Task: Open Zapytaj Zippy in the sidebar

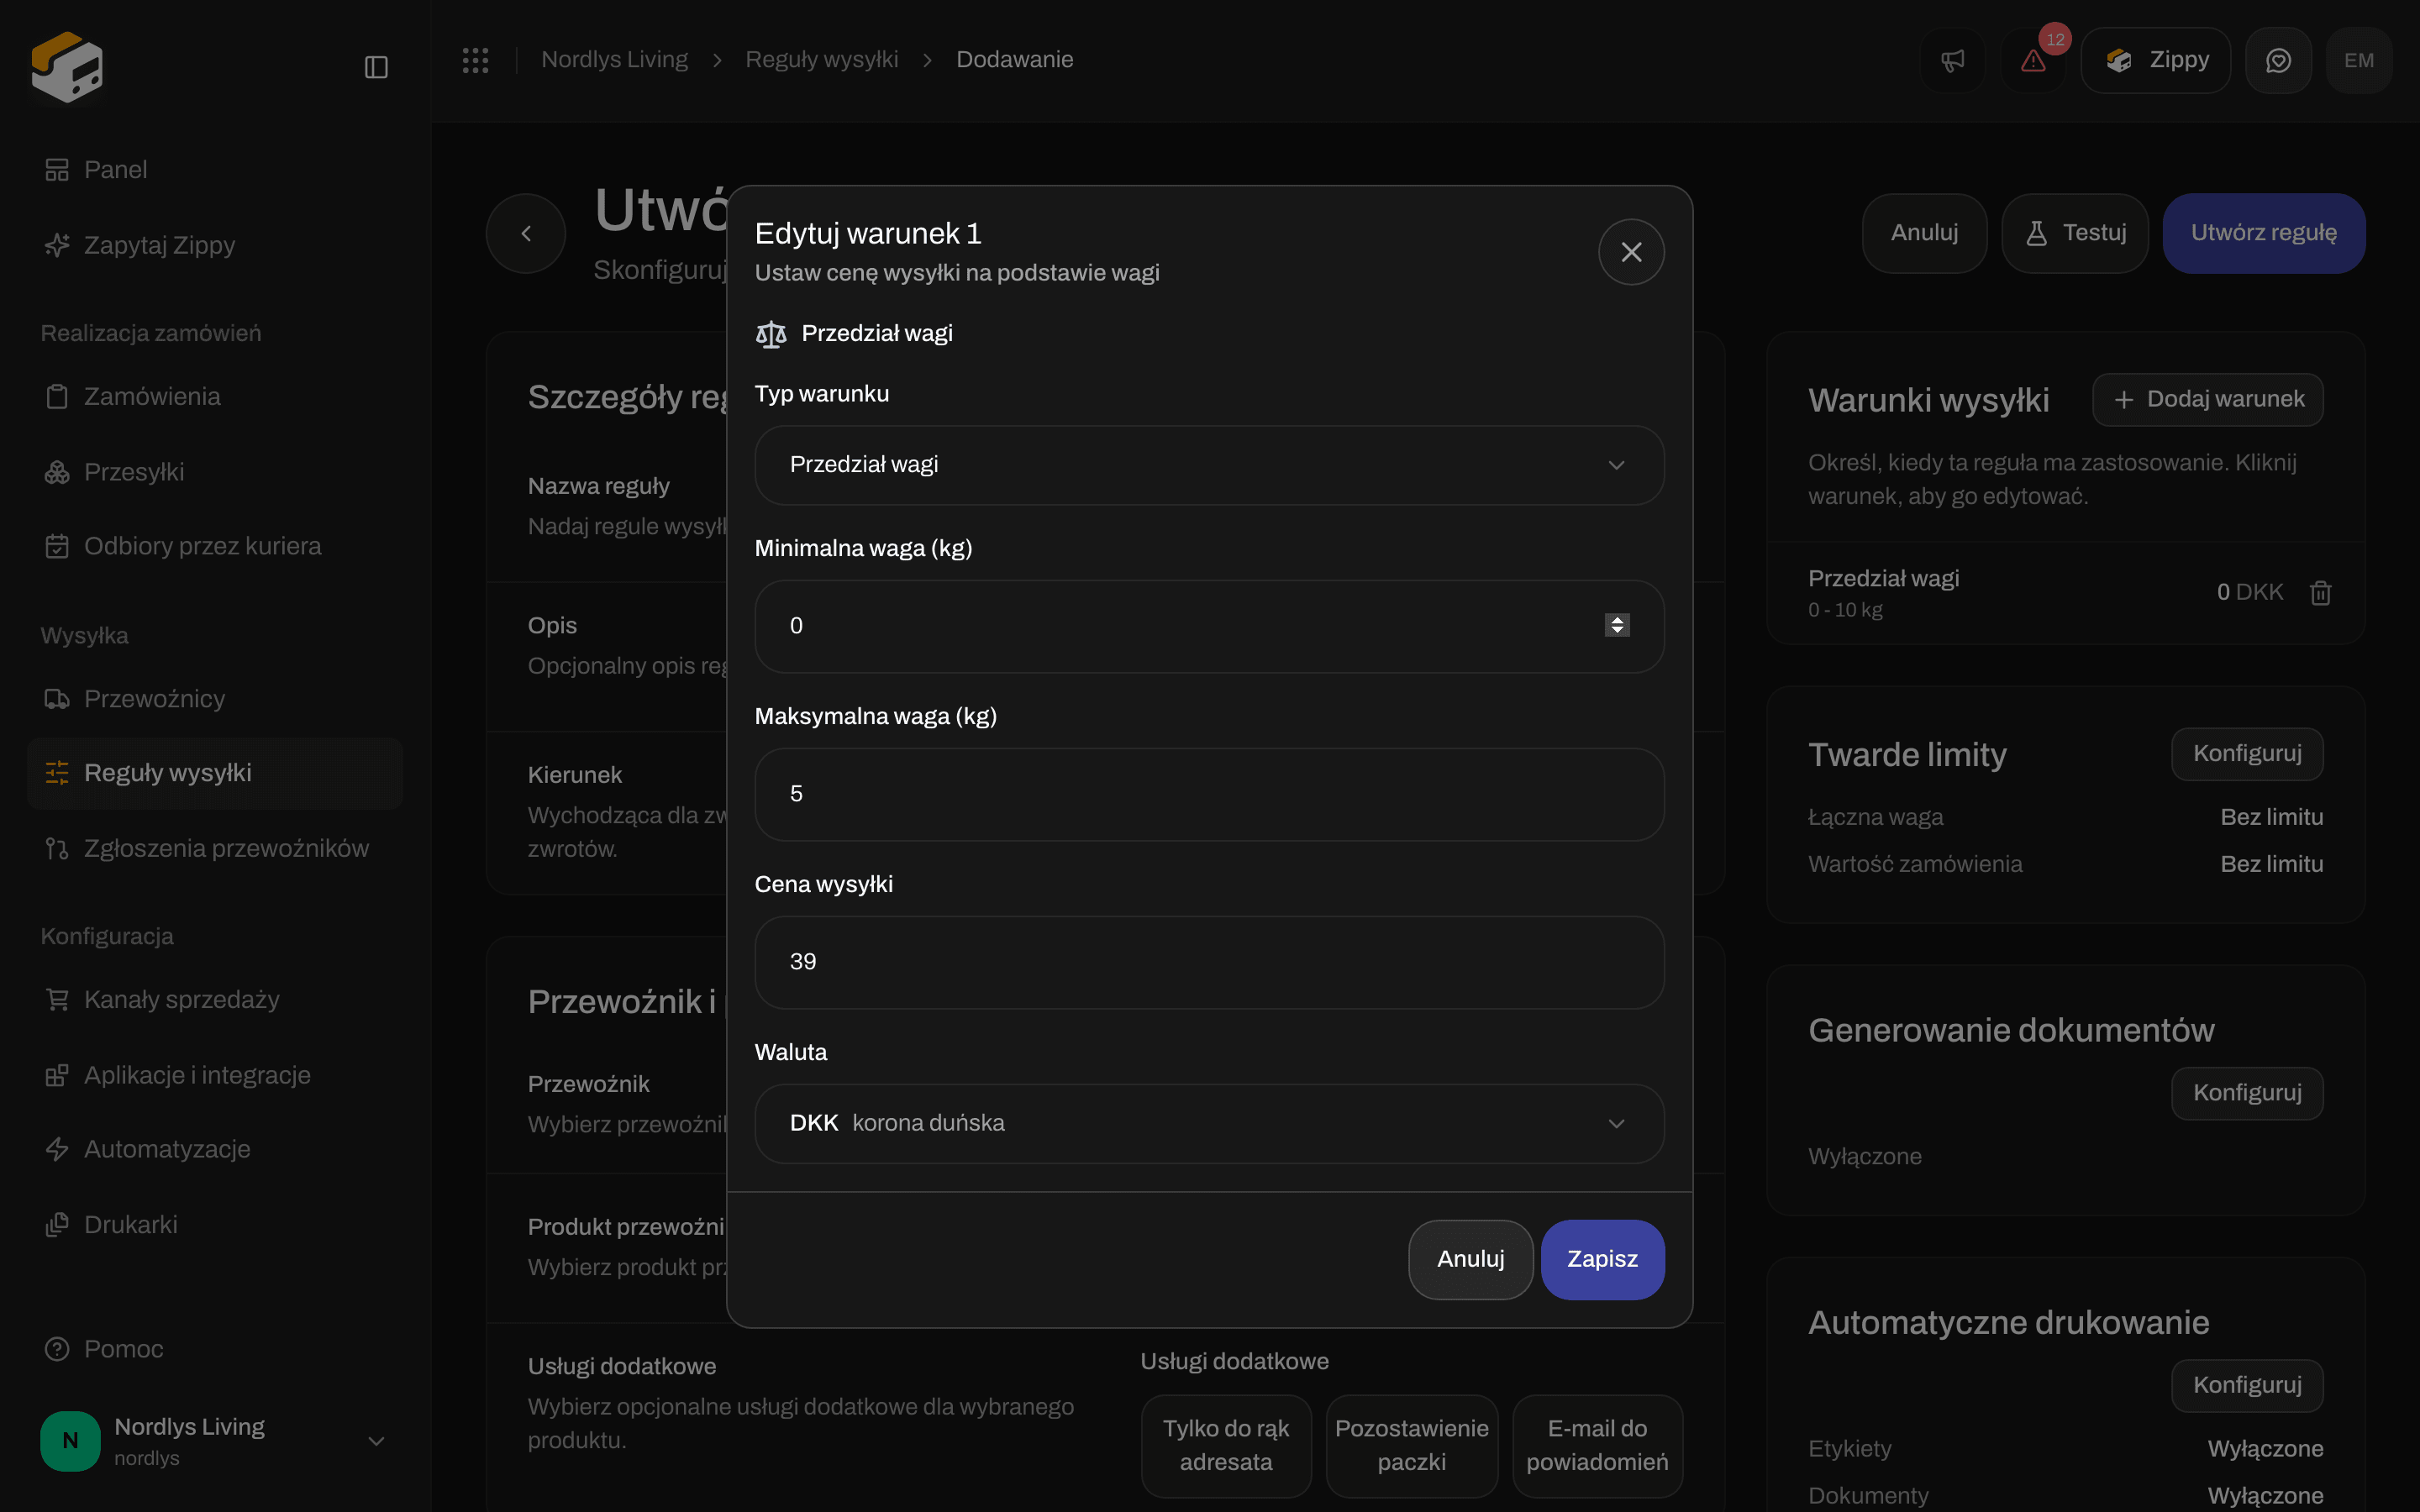Action: (215, 245)
